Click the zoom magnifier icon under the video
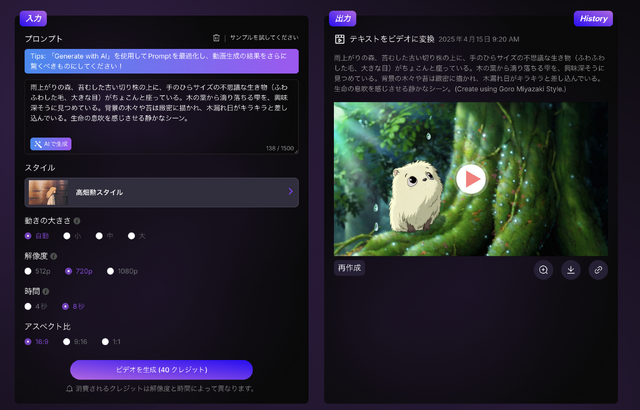This screenshot has width=640, height=410. click(543, 269)
